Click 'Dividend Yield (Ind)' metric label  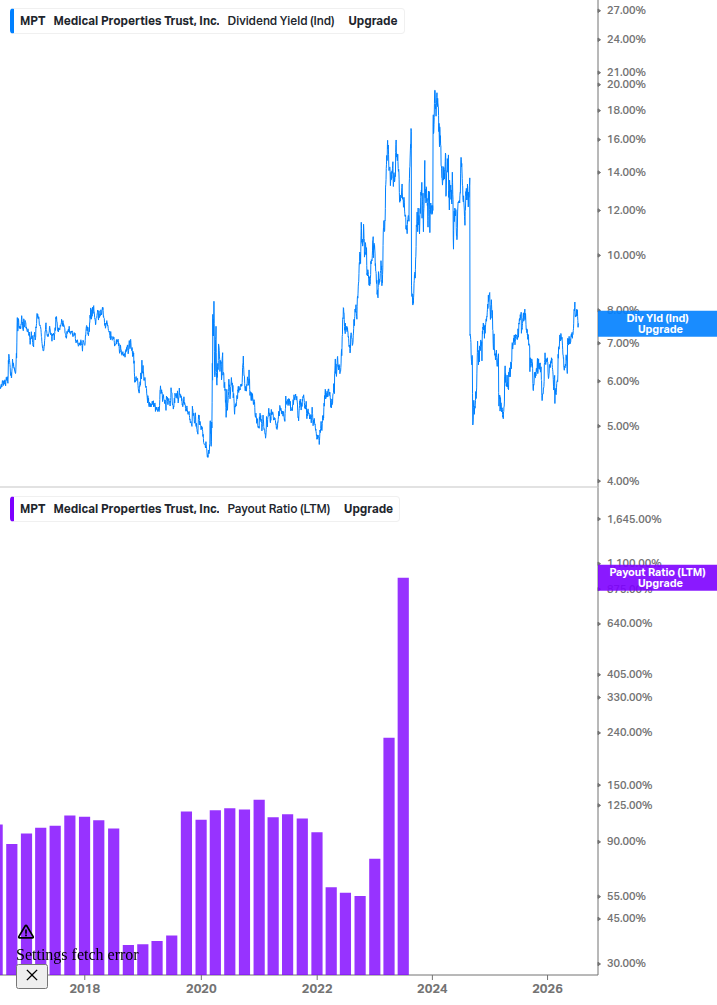[281, 21]
